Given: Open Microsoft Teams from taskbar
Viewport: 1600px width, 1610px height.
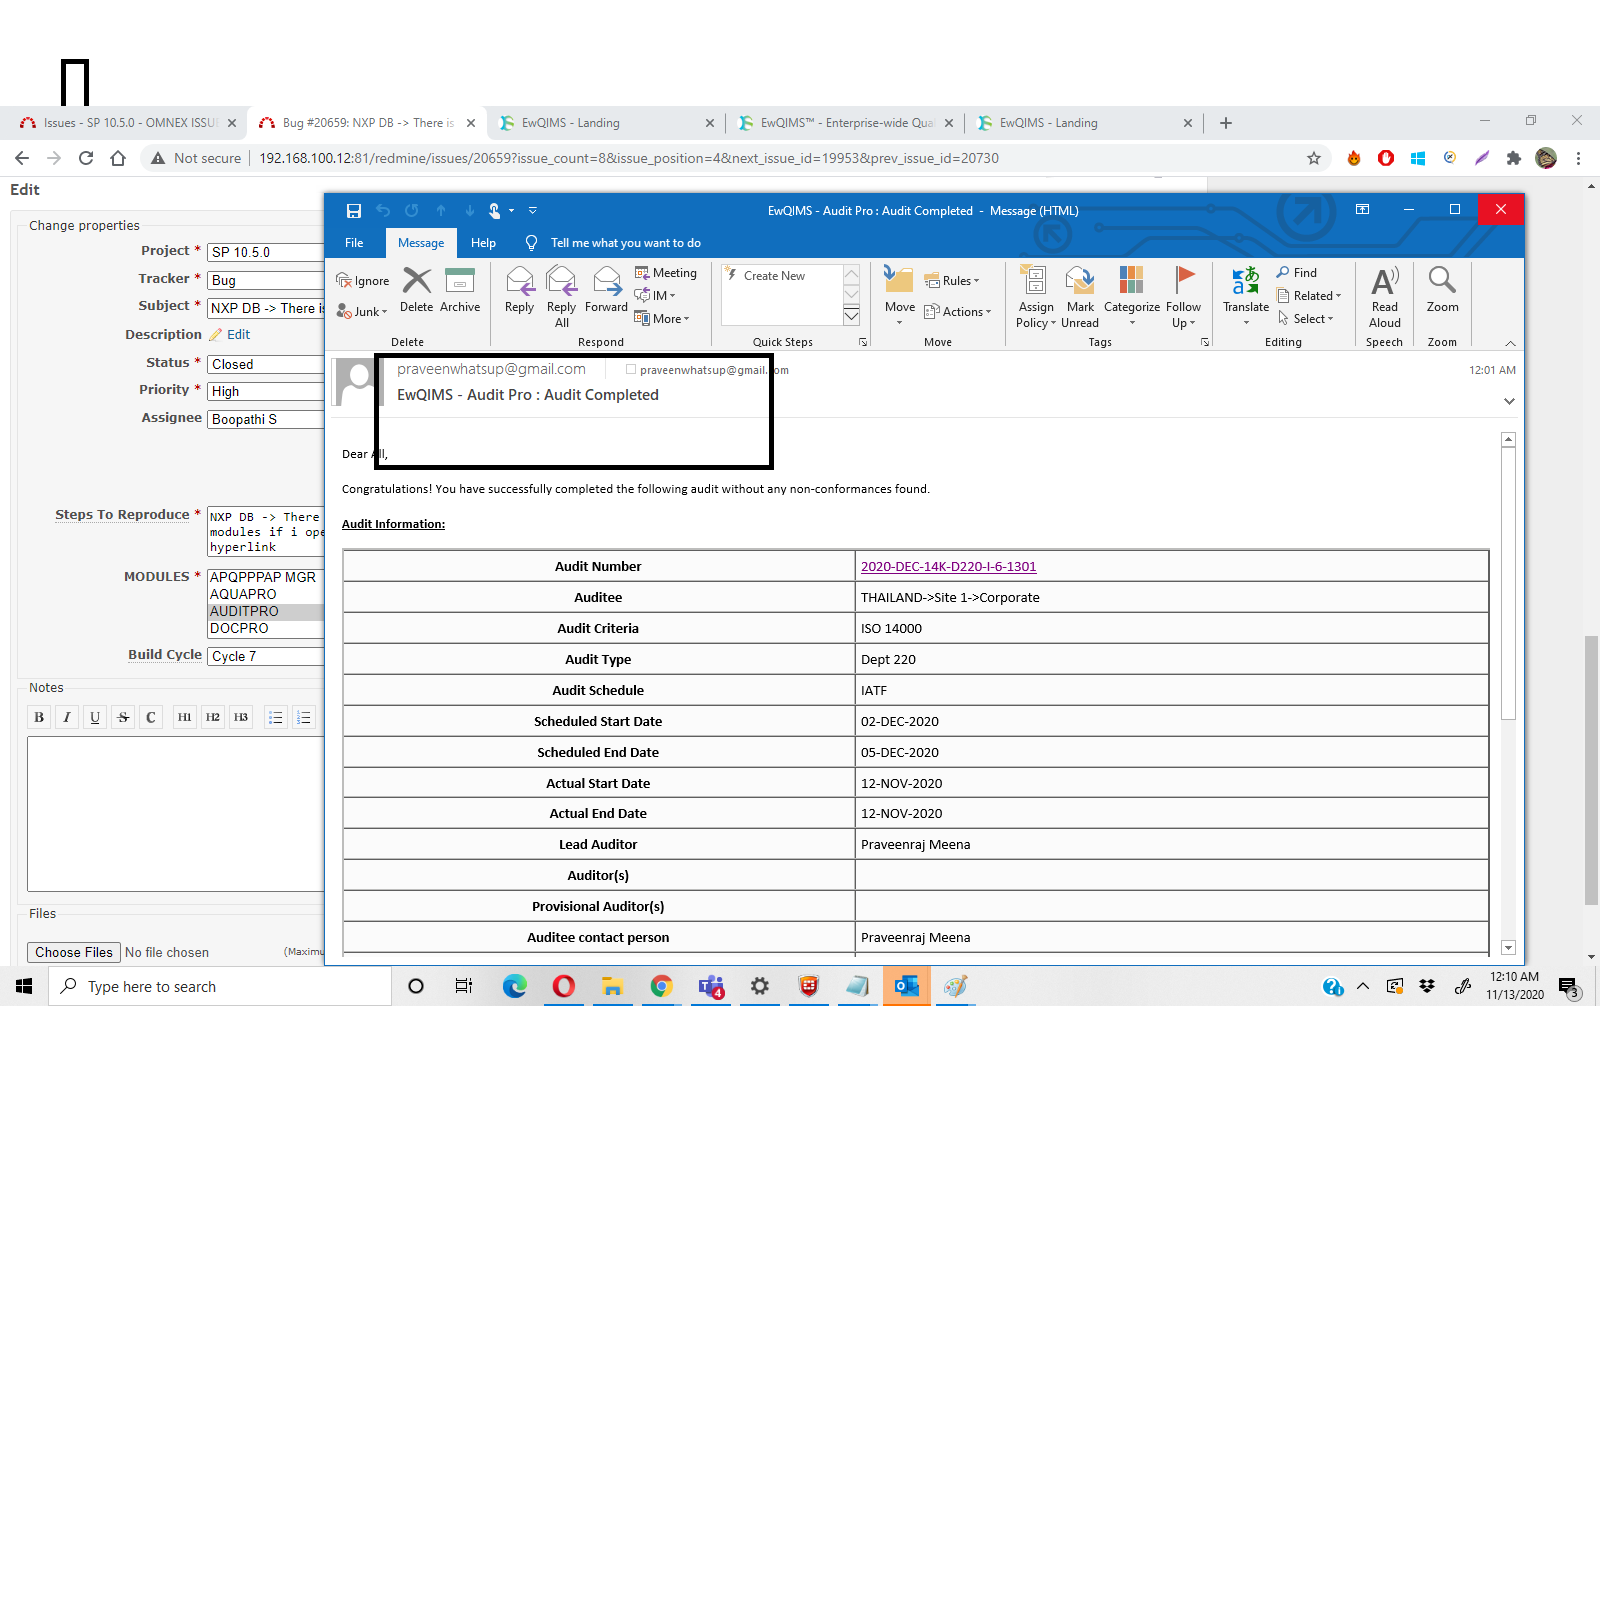Looking at the screenshot, I should tap(711, 987).
